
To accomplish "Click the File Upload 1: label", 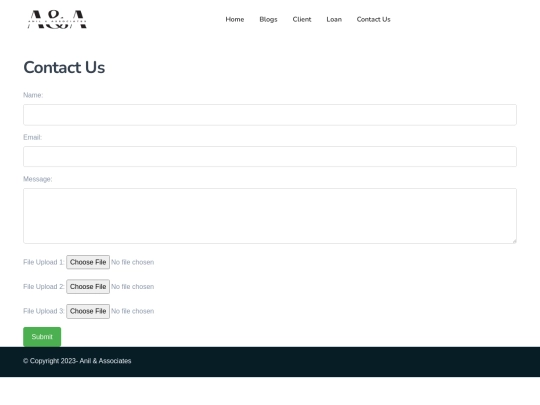I will 44,262.
